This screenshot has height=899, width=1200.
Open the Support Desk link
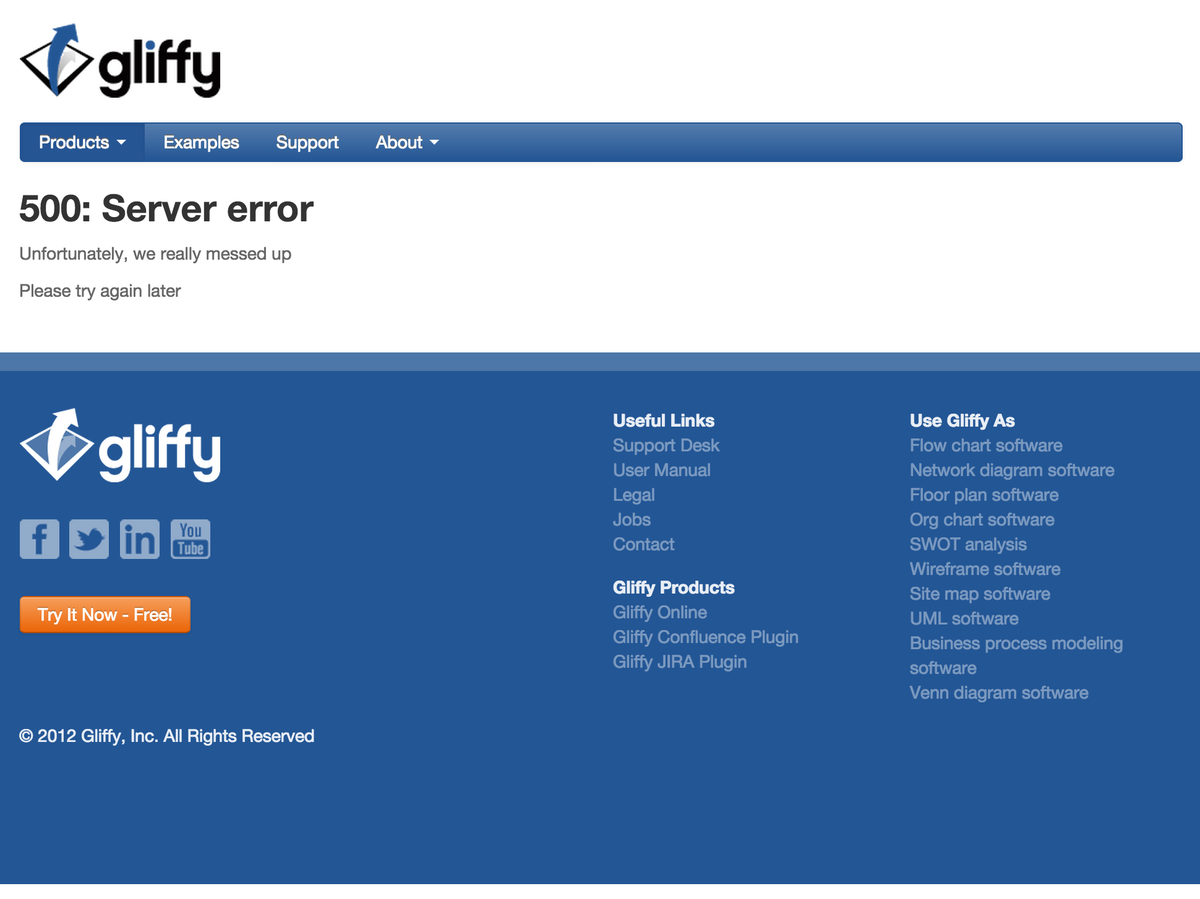[x=666, y=445]
